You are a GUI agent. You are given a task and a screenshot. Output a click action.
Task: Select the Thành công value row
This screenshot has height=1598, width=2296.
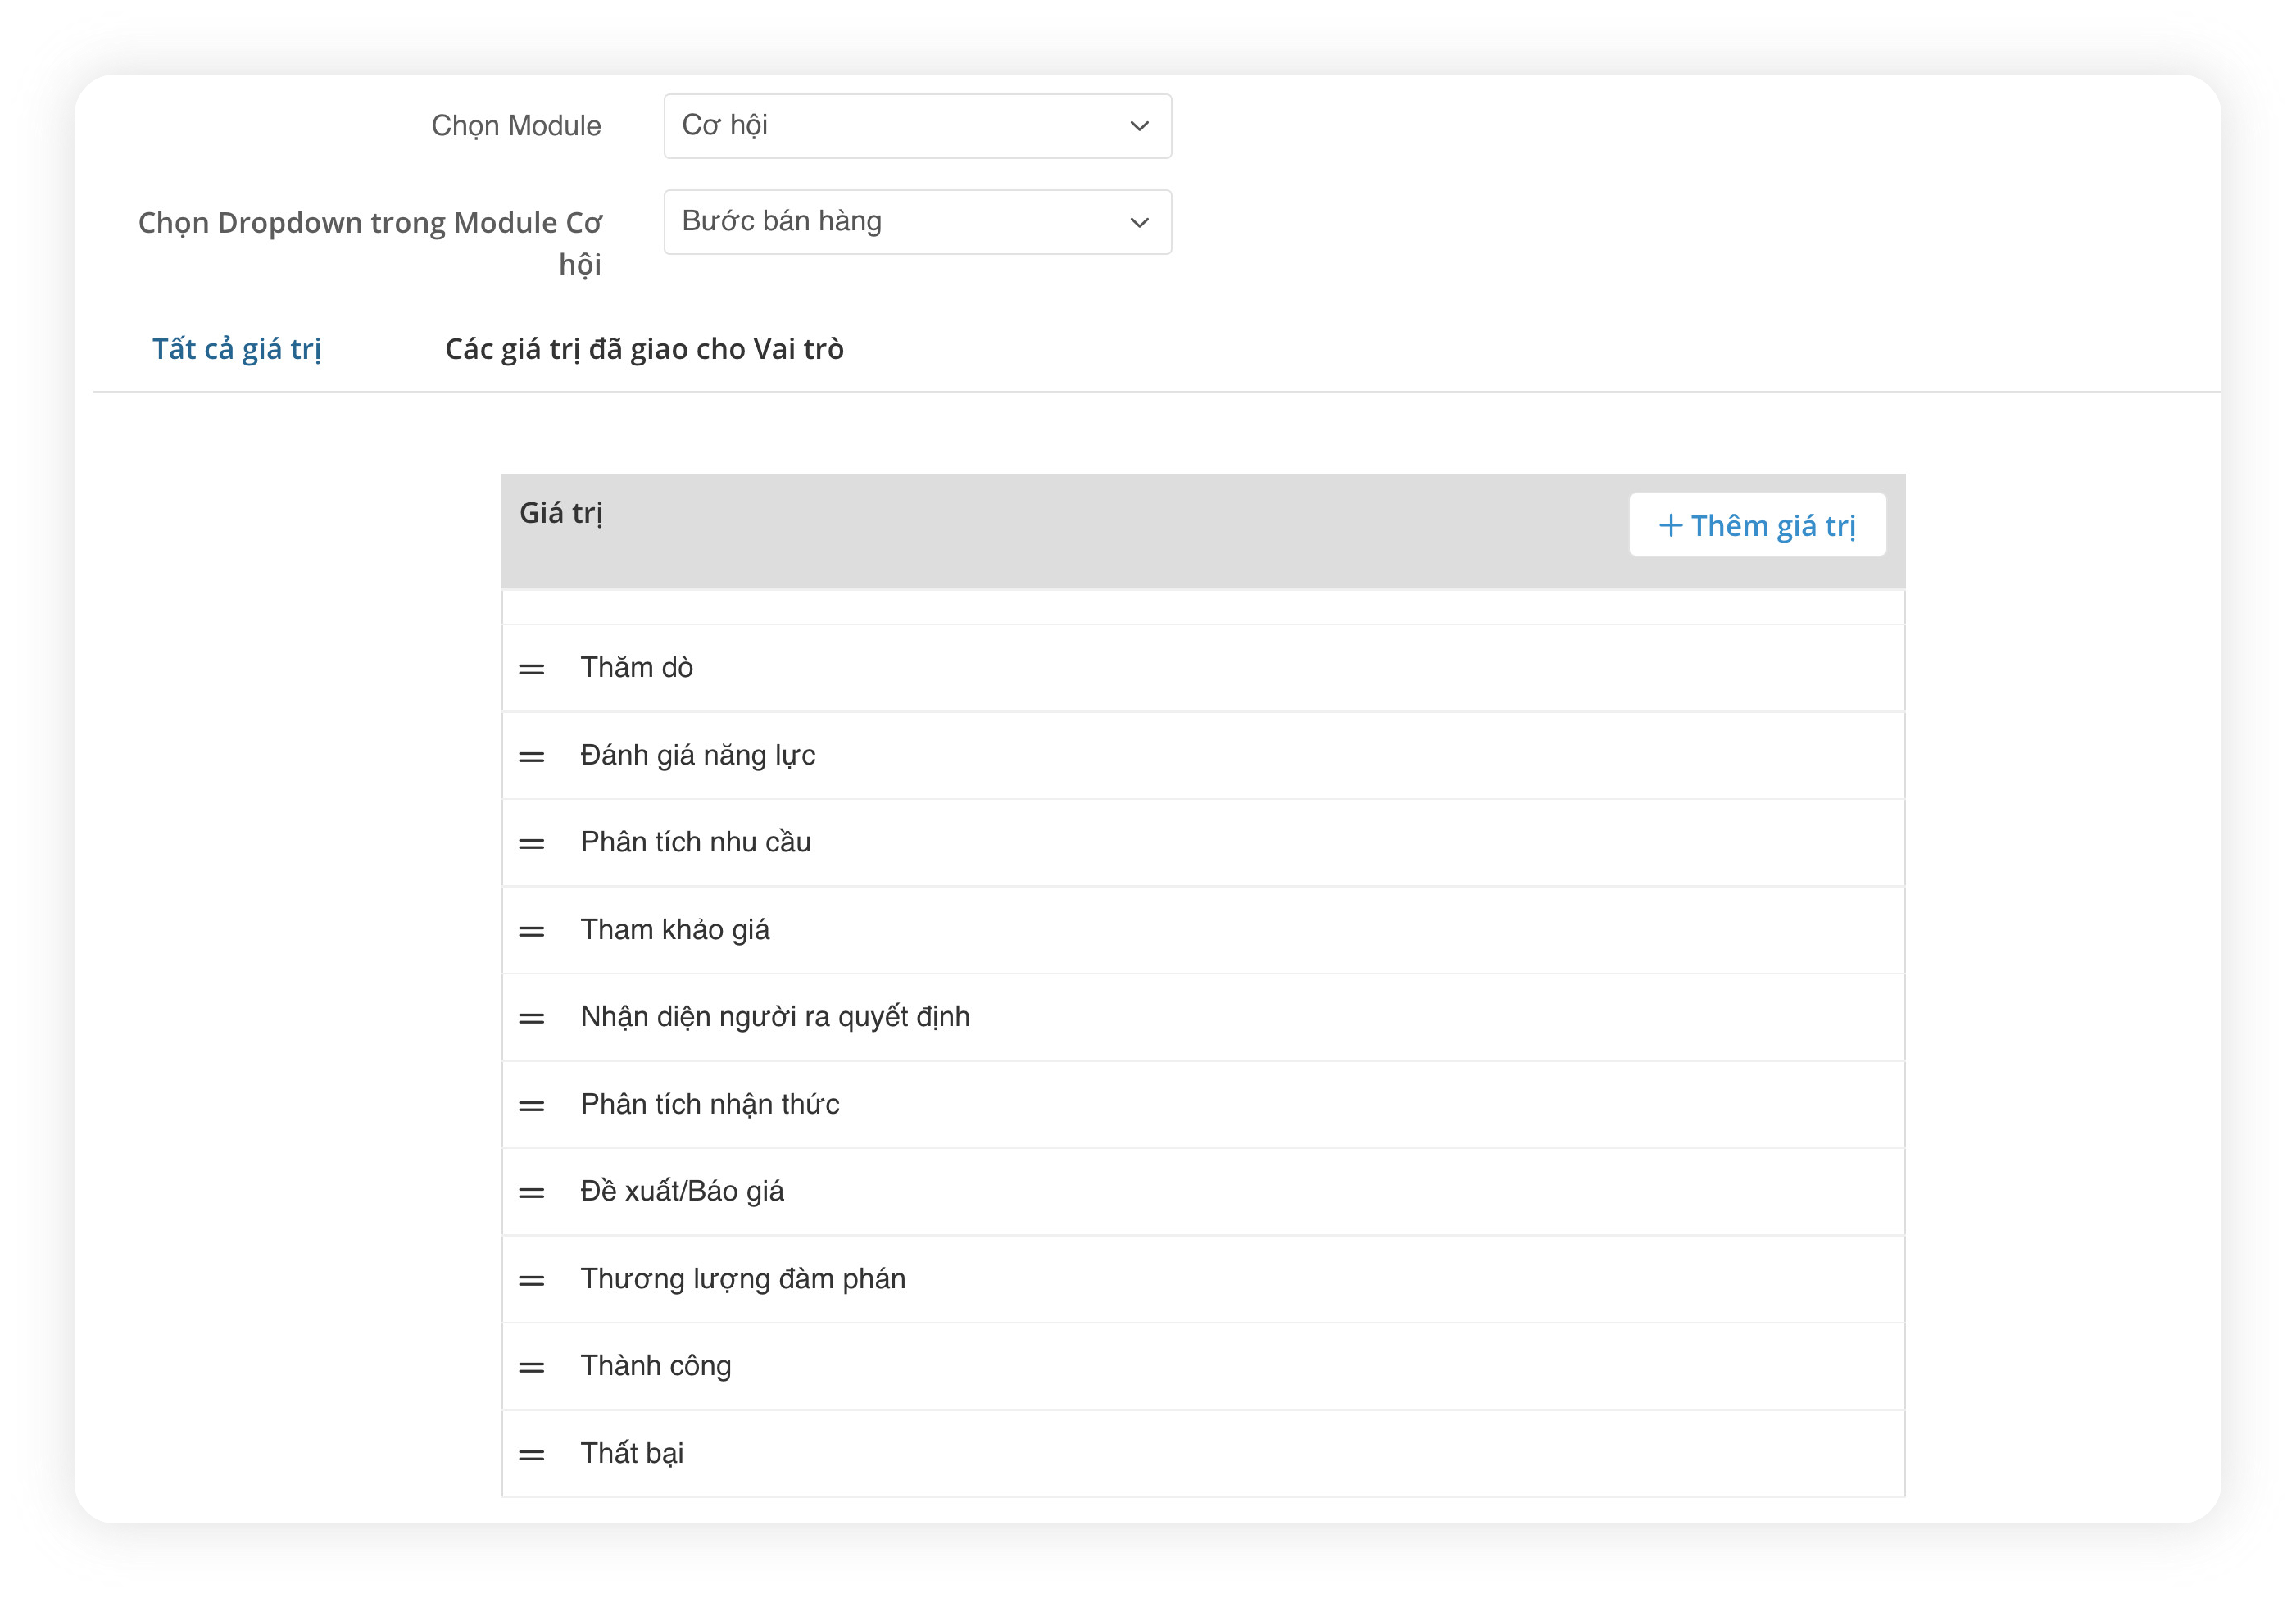tap(1200, 1366)
